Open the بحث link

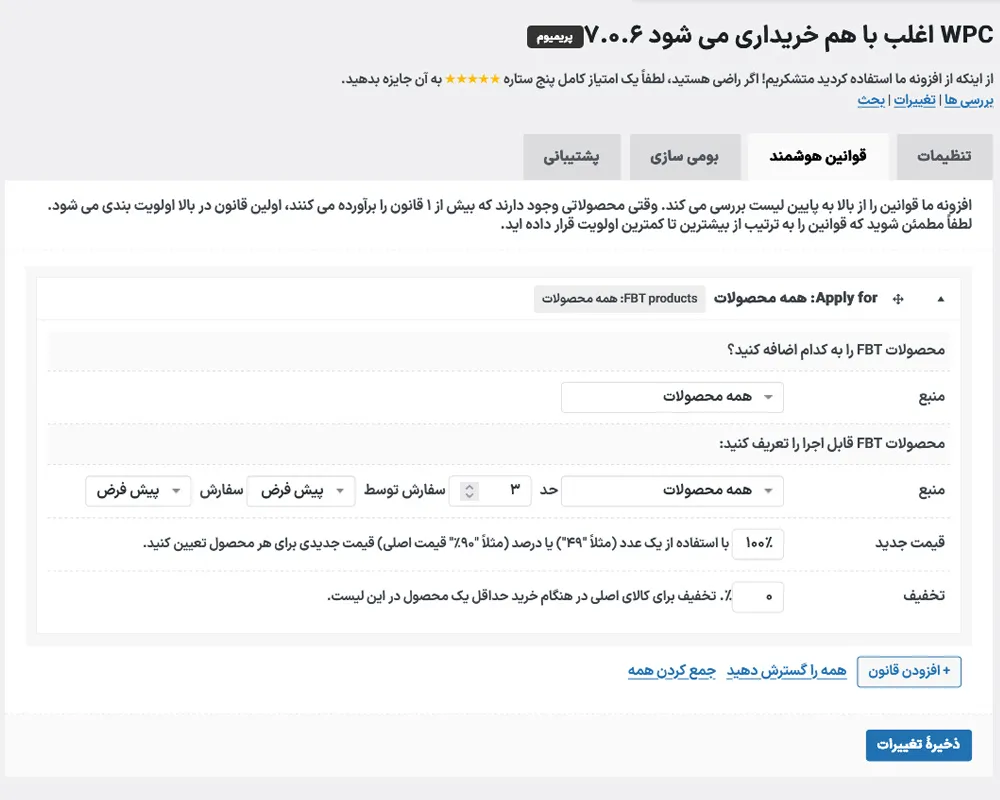[871, 100]
